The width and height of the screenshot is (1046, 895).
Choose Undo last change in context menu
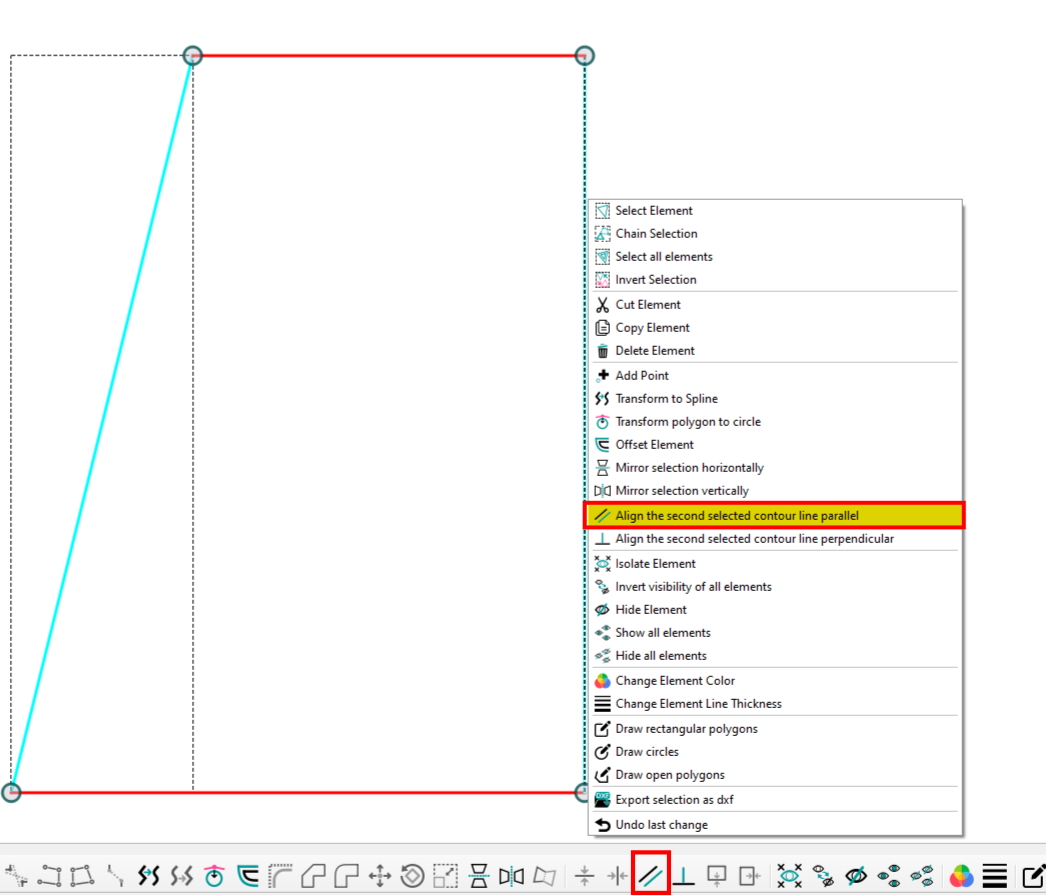pos(661,825)
